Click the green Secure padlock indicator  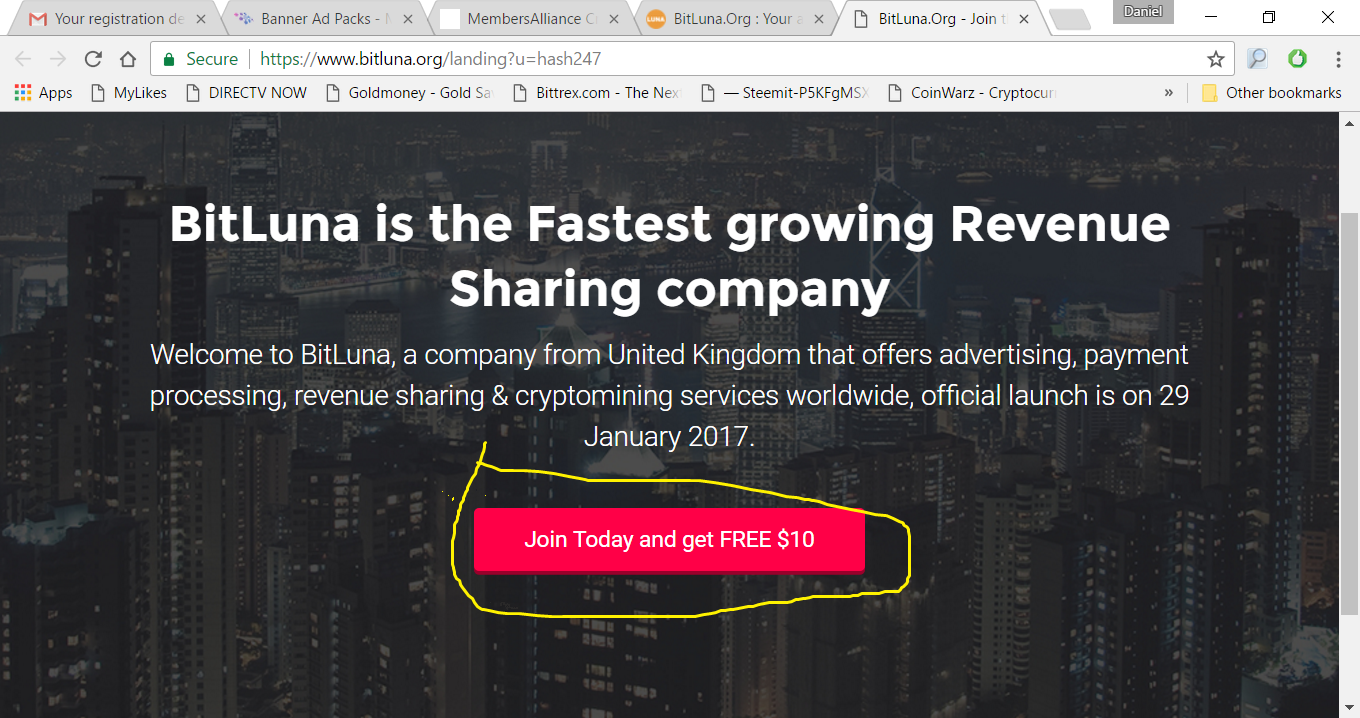point(200,59)
